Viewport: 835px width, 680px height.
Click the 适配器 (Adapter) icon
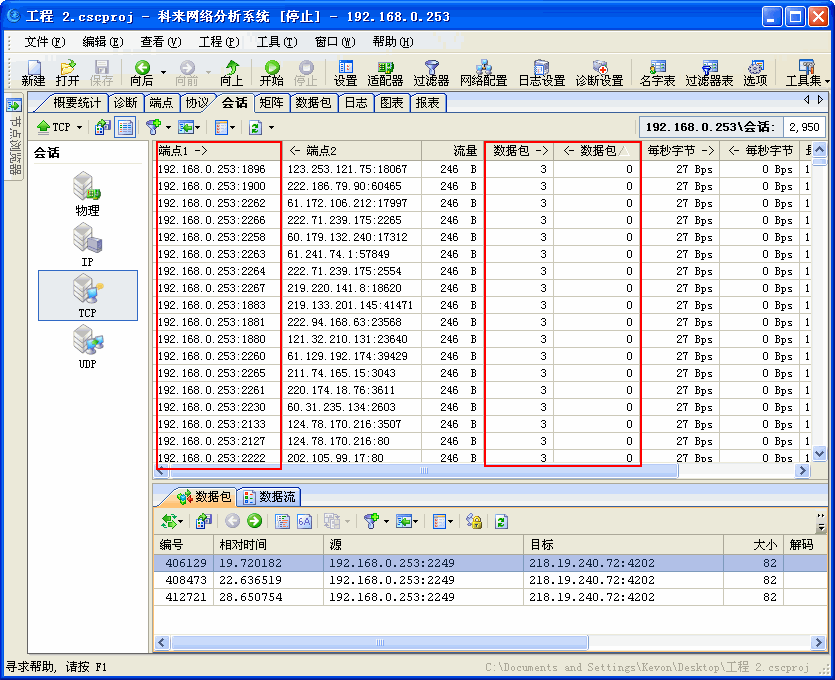click(x=385, y=72)
